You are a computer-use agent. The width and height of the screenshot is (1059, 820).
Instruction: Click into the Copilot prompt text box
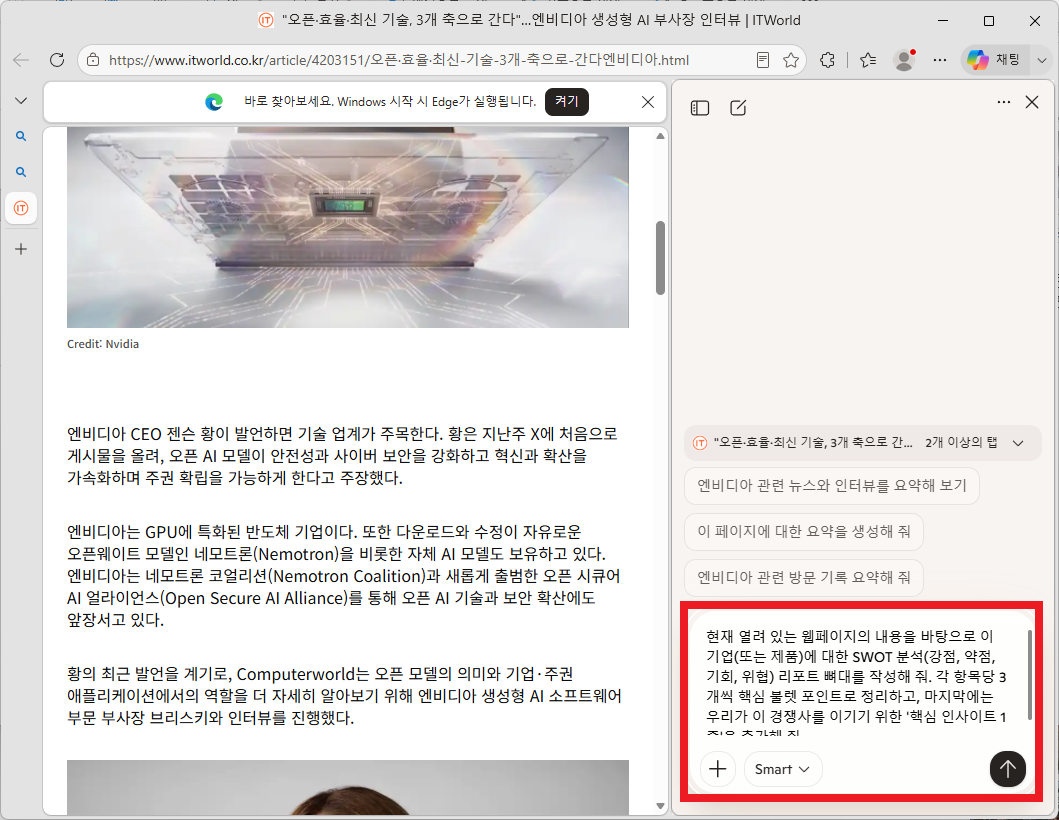point(856,682)
